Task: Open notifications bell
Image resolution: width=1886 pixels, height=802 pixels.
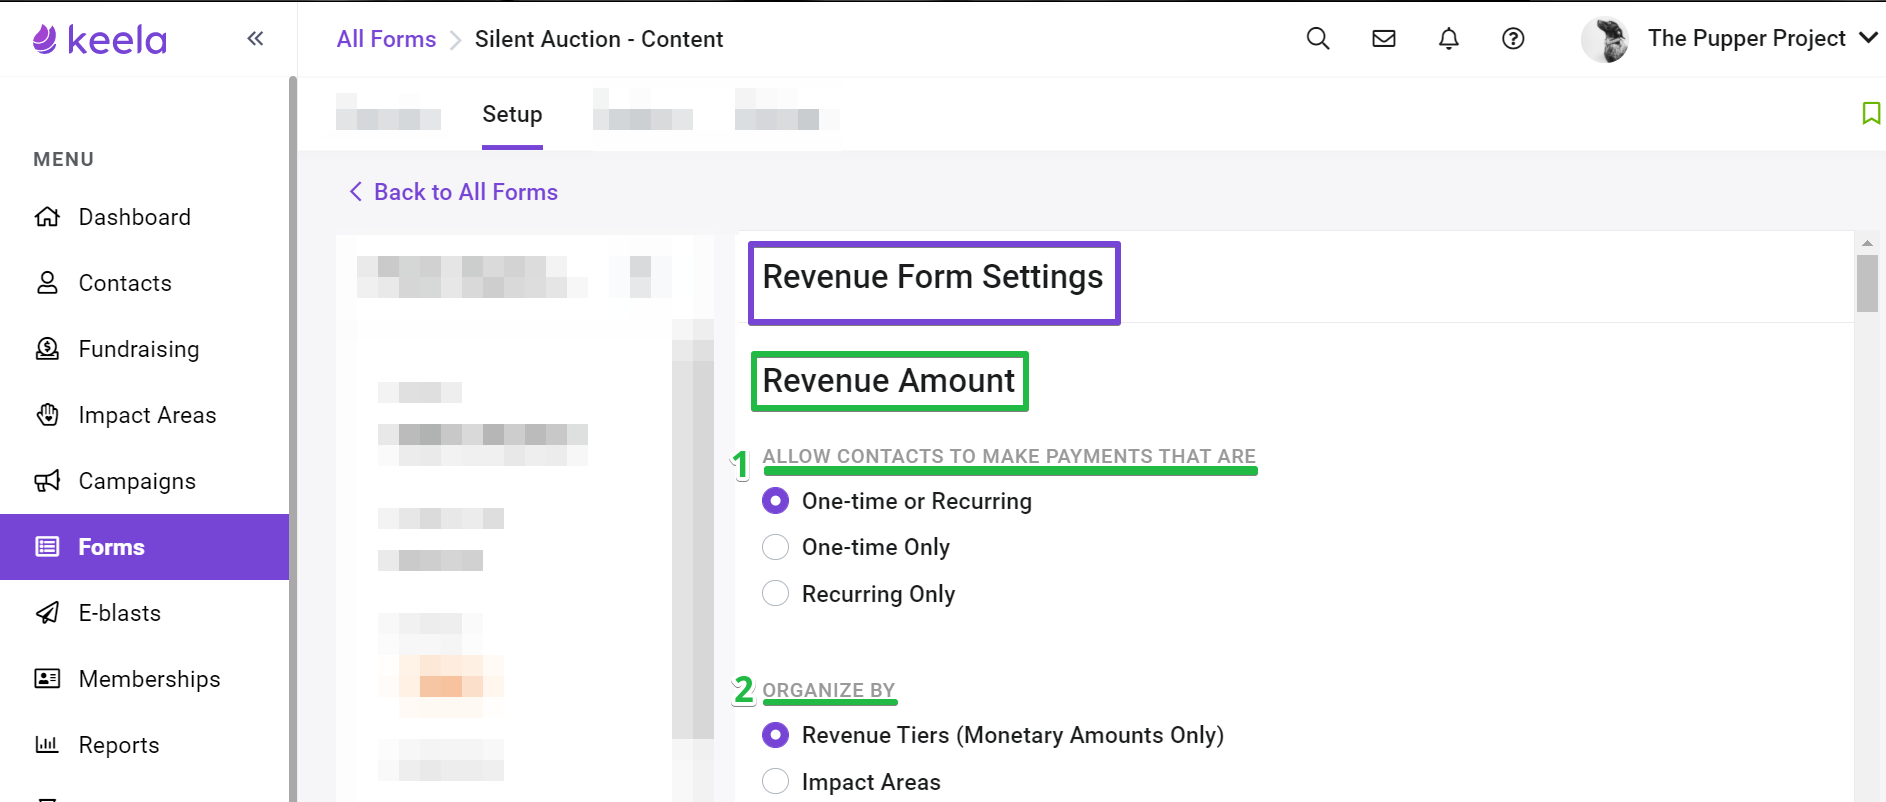Action: coord(1448,39)
